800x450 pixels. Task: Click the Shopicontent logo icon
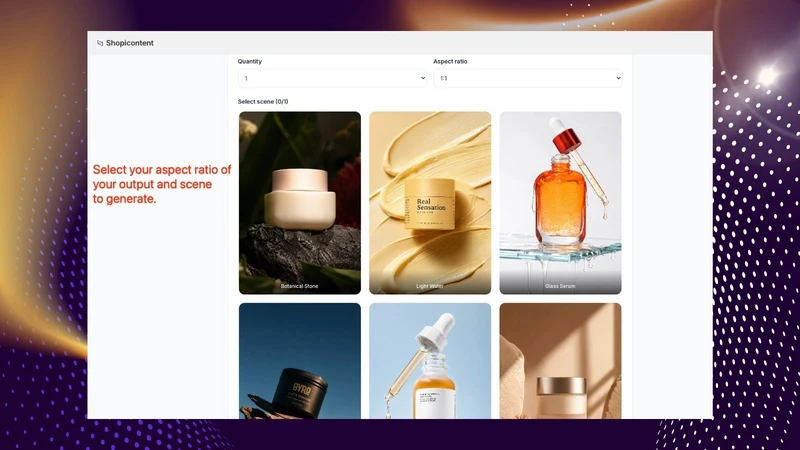(100, 43)
